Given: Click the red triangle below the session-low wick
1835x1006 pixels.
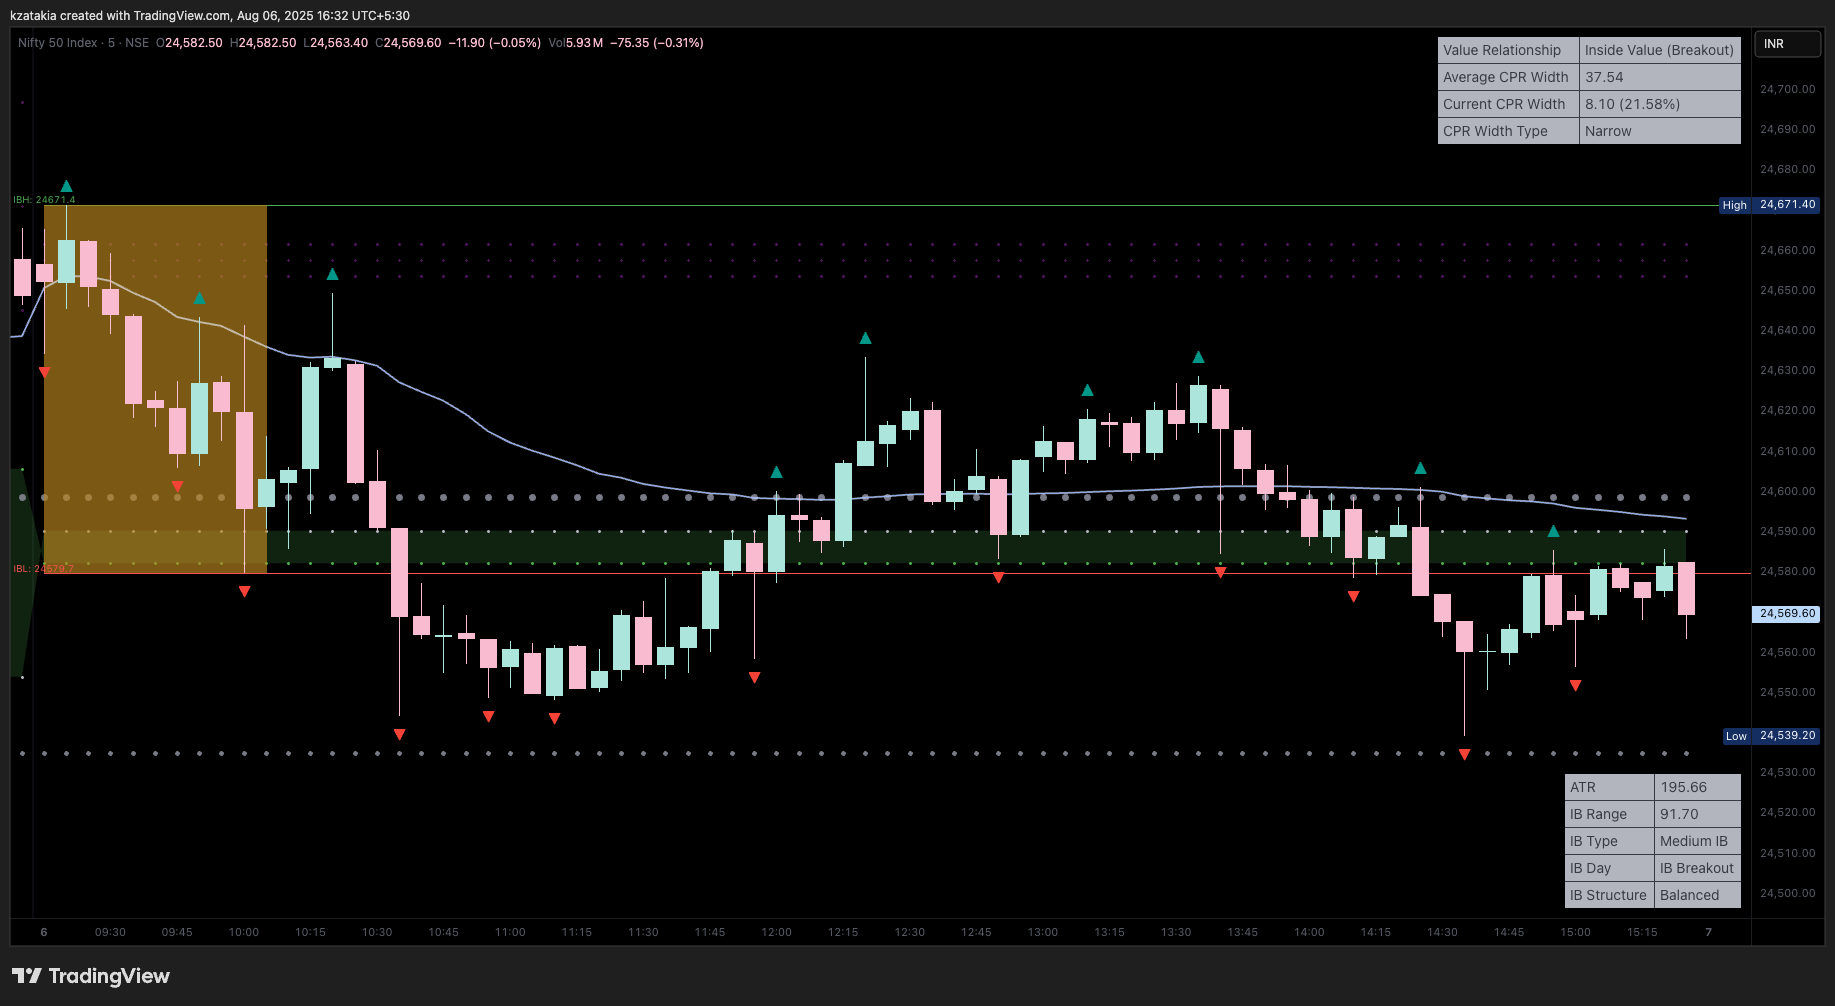Looking at the screenshot, I should click(x=1464, y=755).
